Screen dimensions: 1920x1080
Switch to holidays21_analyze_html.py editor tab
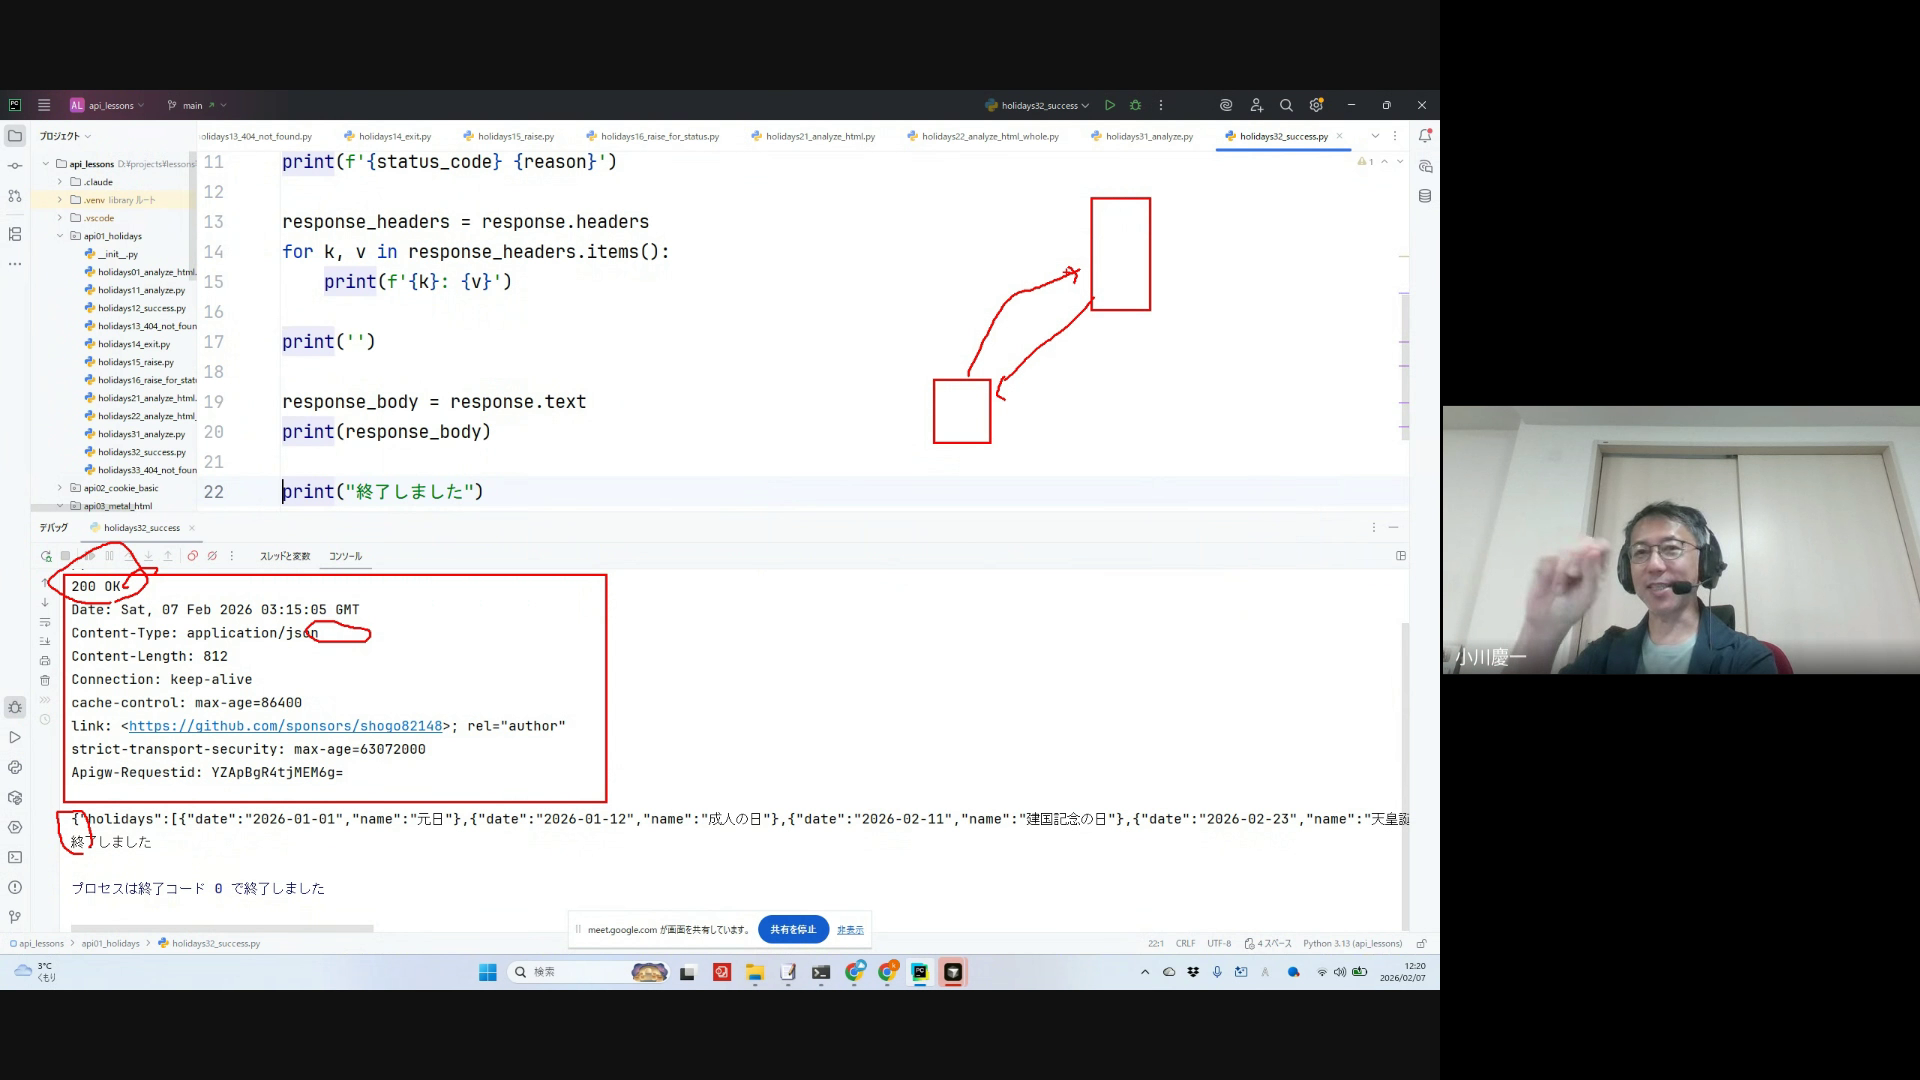[x=819, y=136]
